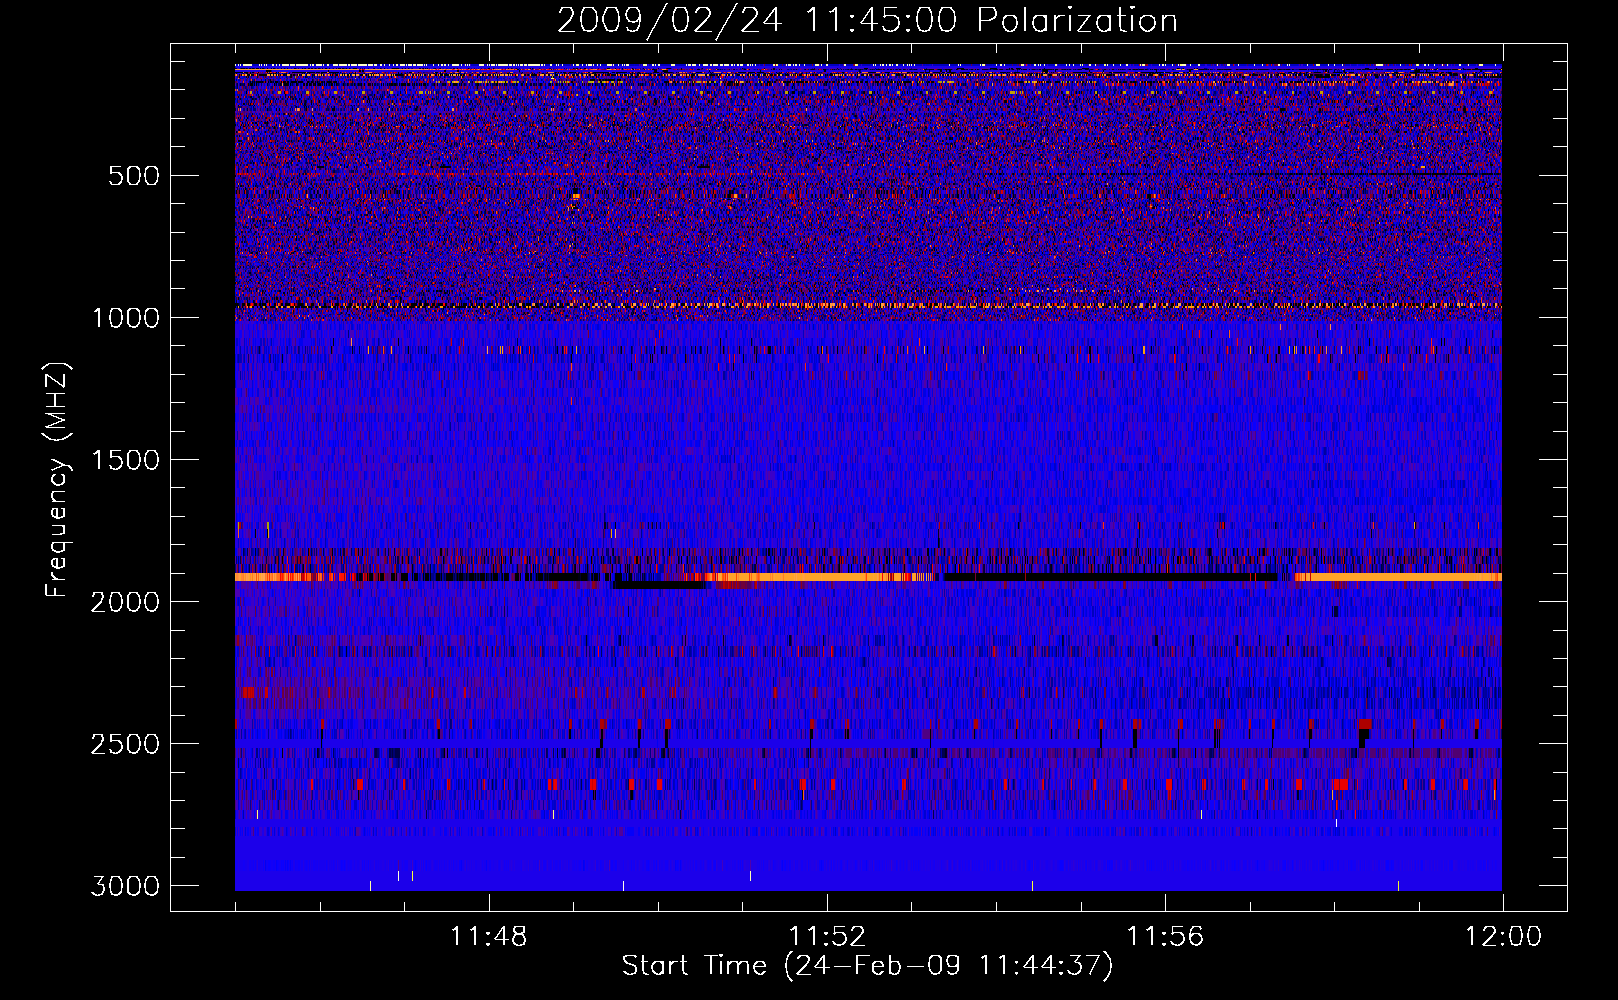Click the bright orange band near 1900 MHz
This screenshot has width=1618, height=1000.
868,577
